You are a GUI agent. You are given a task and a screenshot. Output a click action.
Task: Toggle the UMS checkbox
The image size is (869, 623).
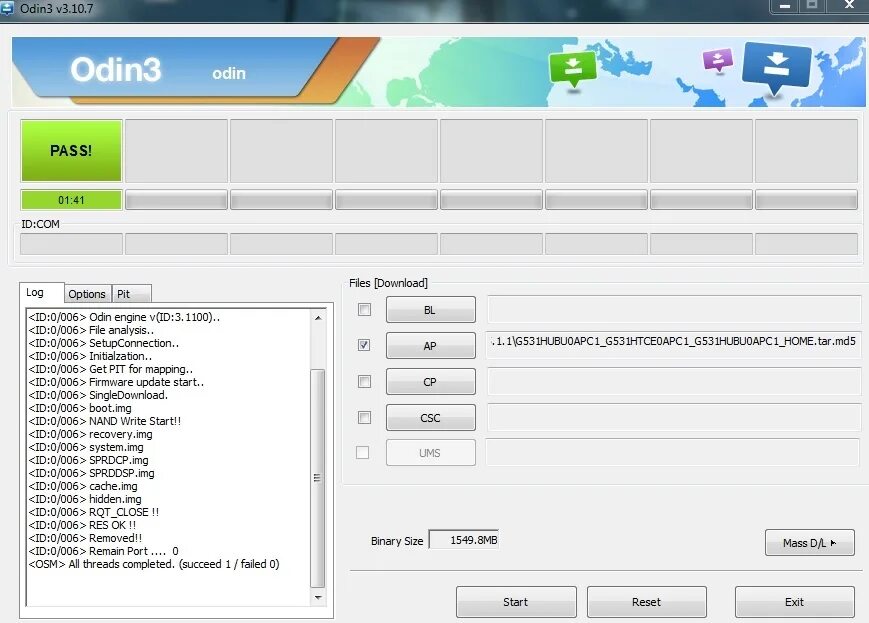click(x=362, y=453)
